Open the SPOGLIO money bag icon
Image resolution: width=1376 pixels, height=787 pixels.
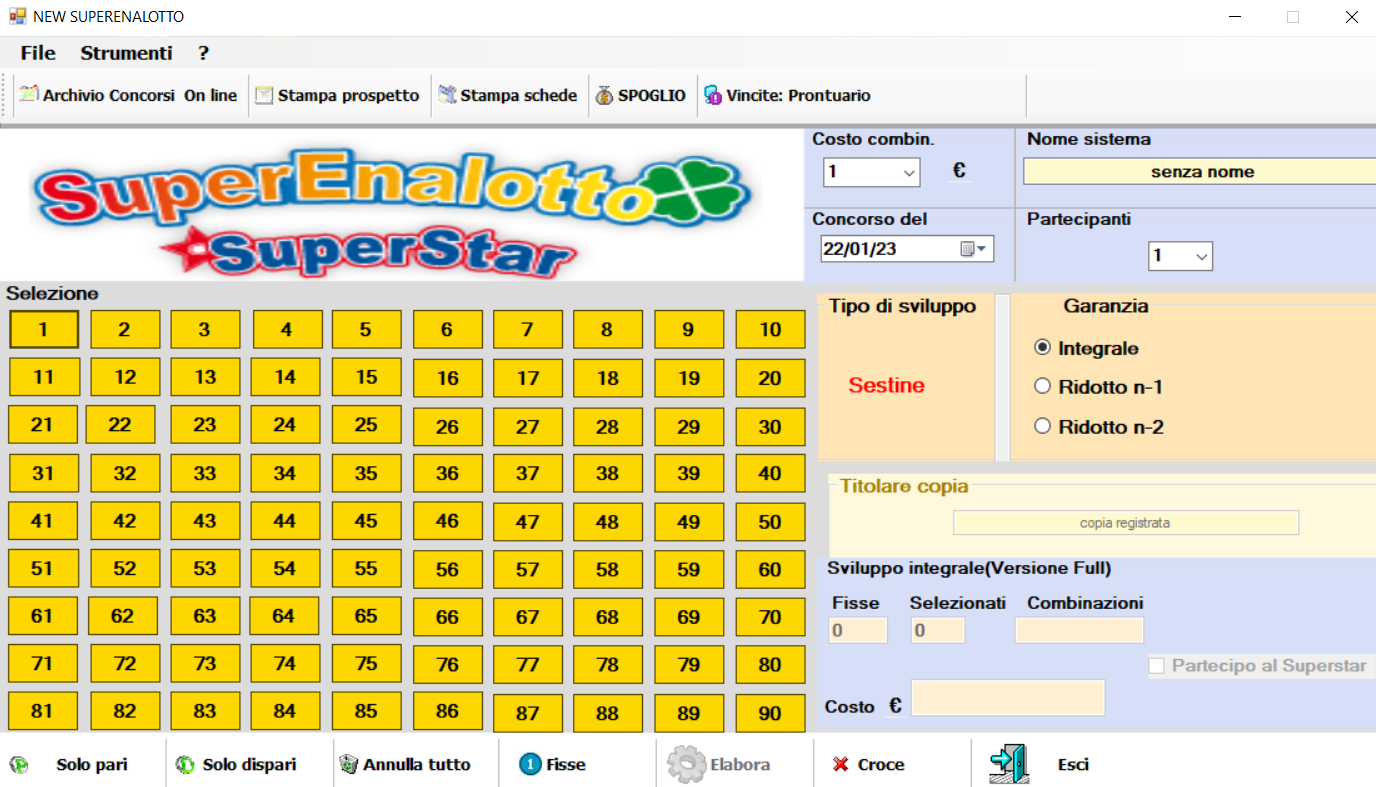pos(605,96)
